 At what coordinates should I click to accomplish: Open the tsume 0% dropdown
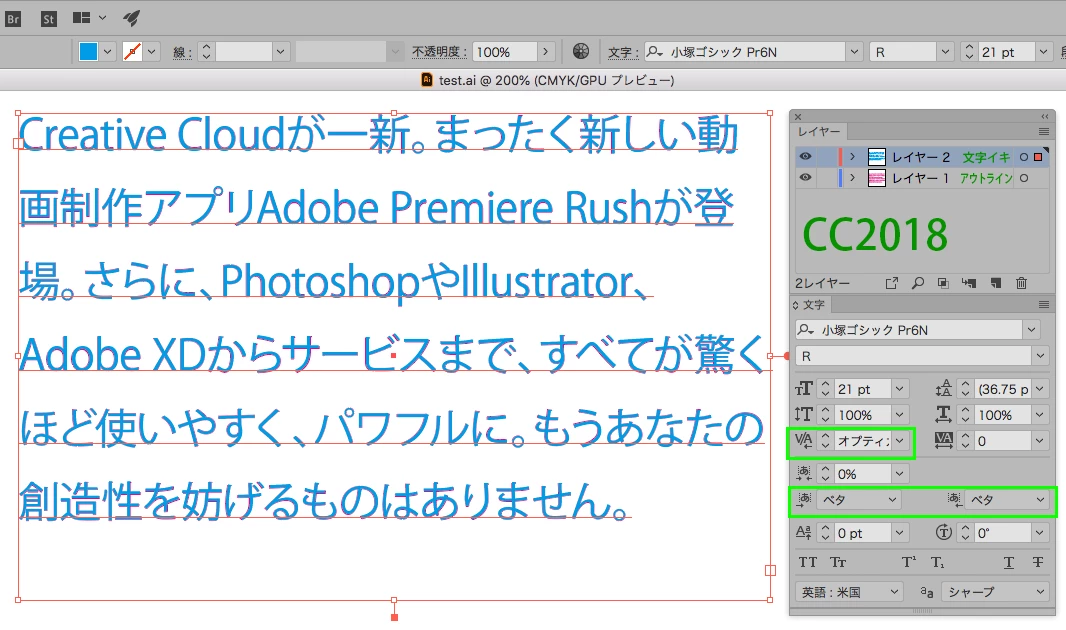(x=899, y=474)
